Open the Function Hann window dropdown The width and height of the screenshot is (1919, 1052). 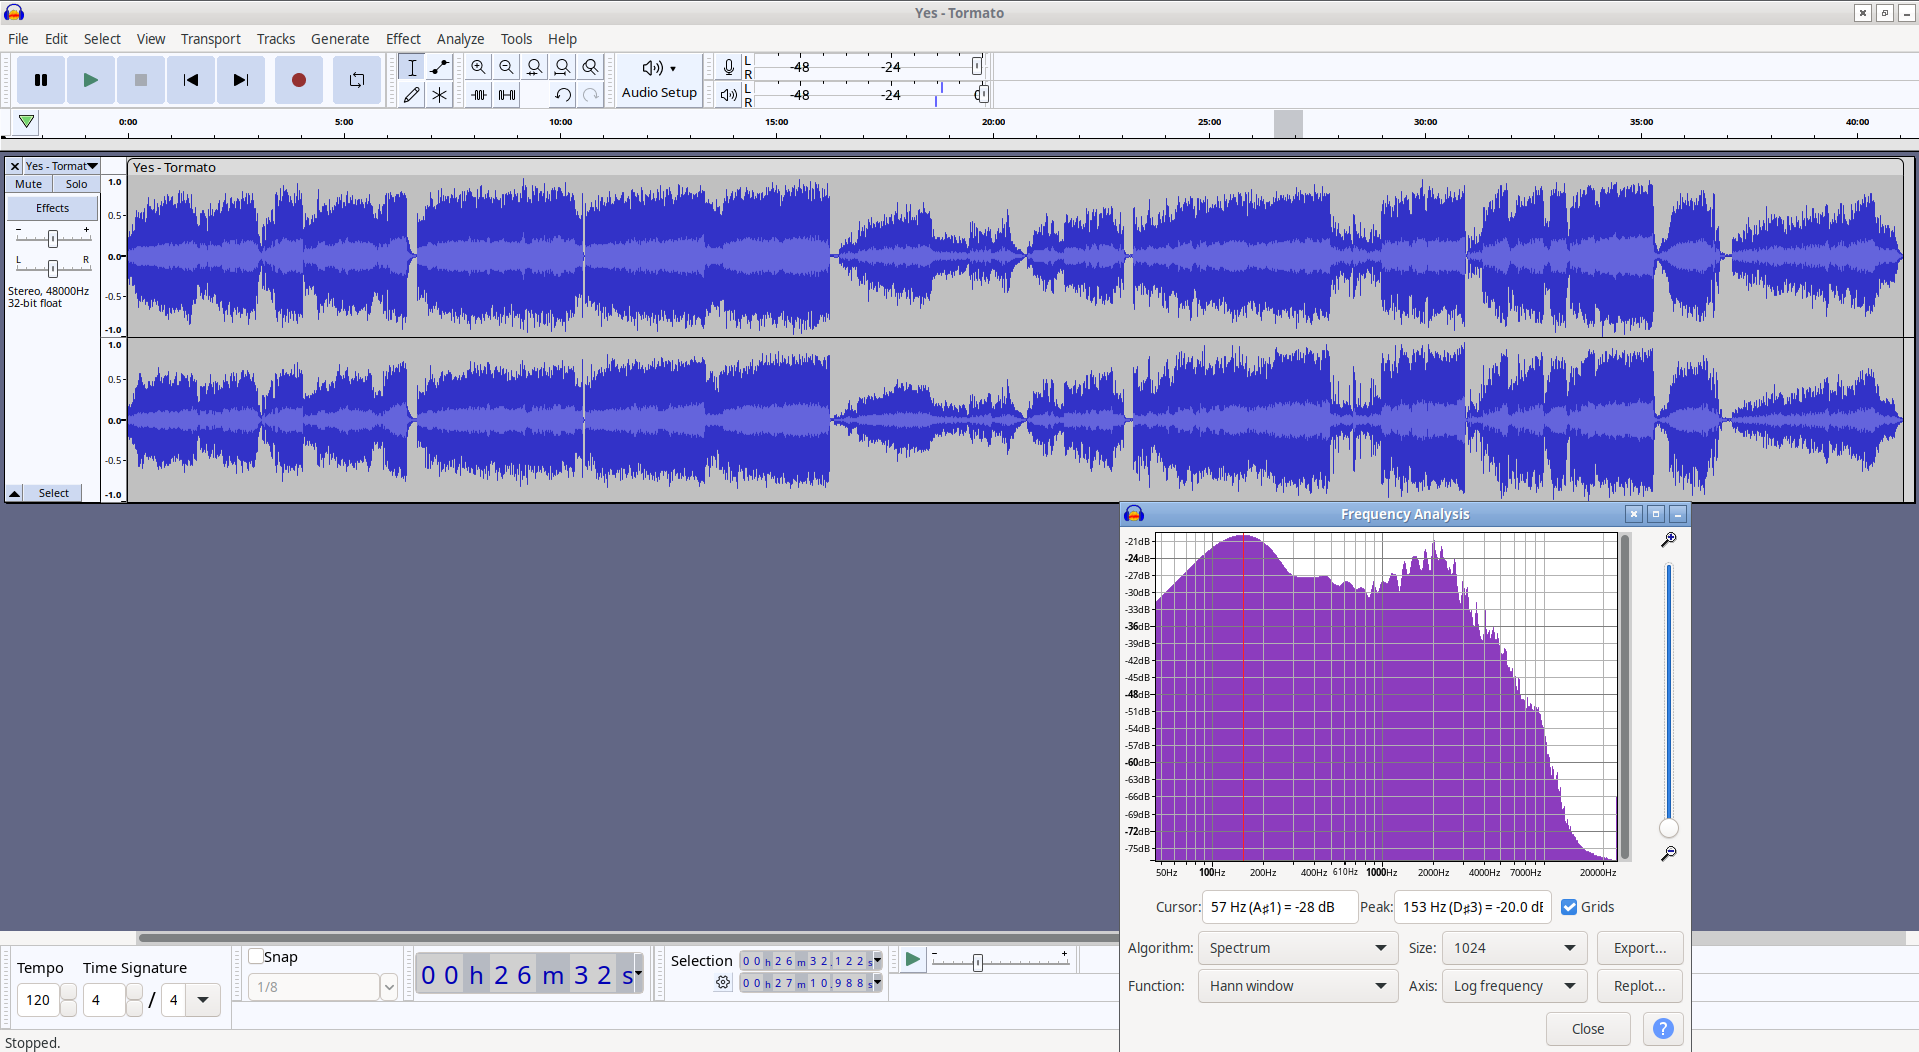(x=1298, y=986)
